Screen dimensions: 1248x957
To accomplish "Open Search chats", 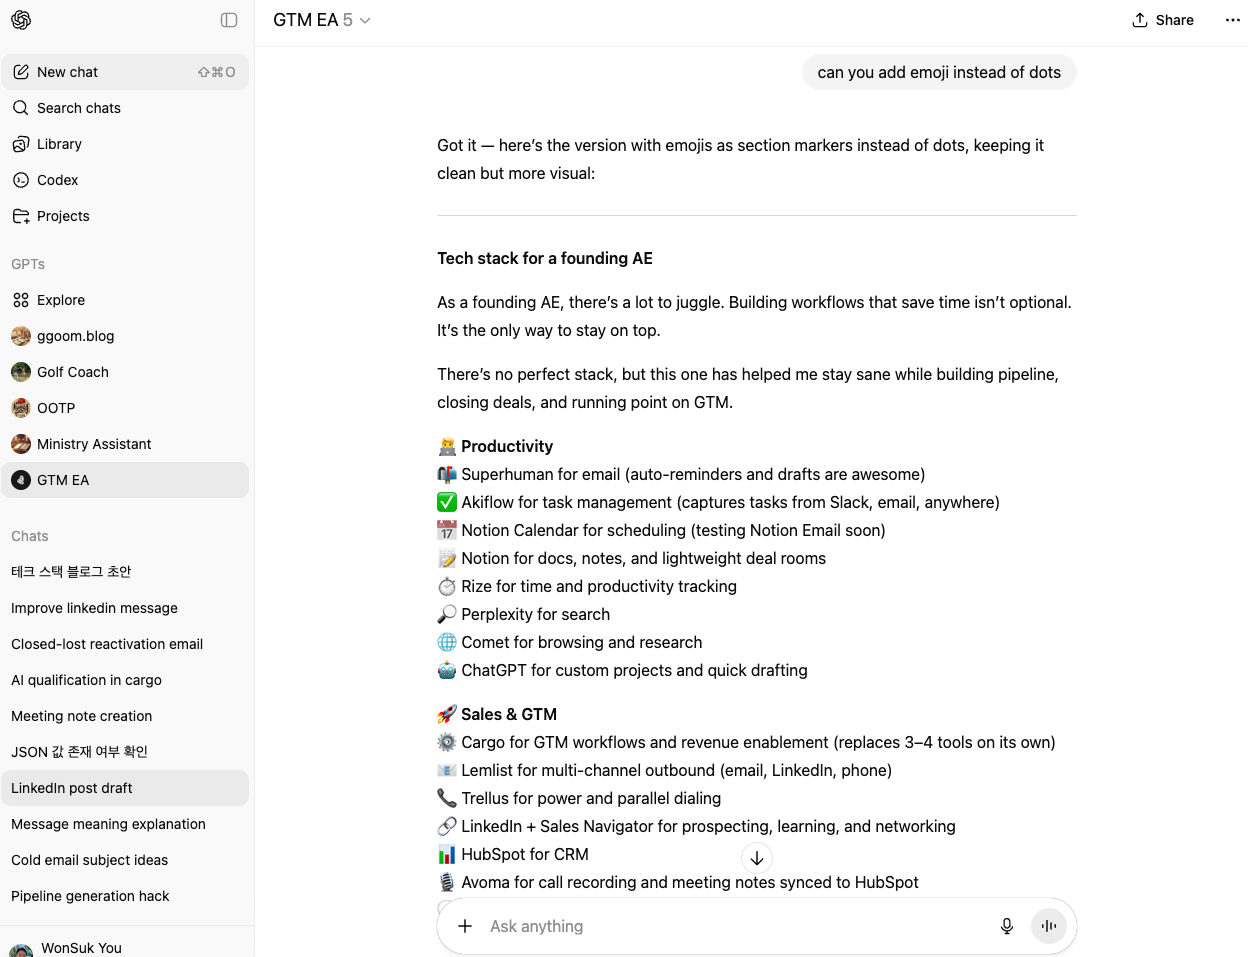I will coord(78,108).
